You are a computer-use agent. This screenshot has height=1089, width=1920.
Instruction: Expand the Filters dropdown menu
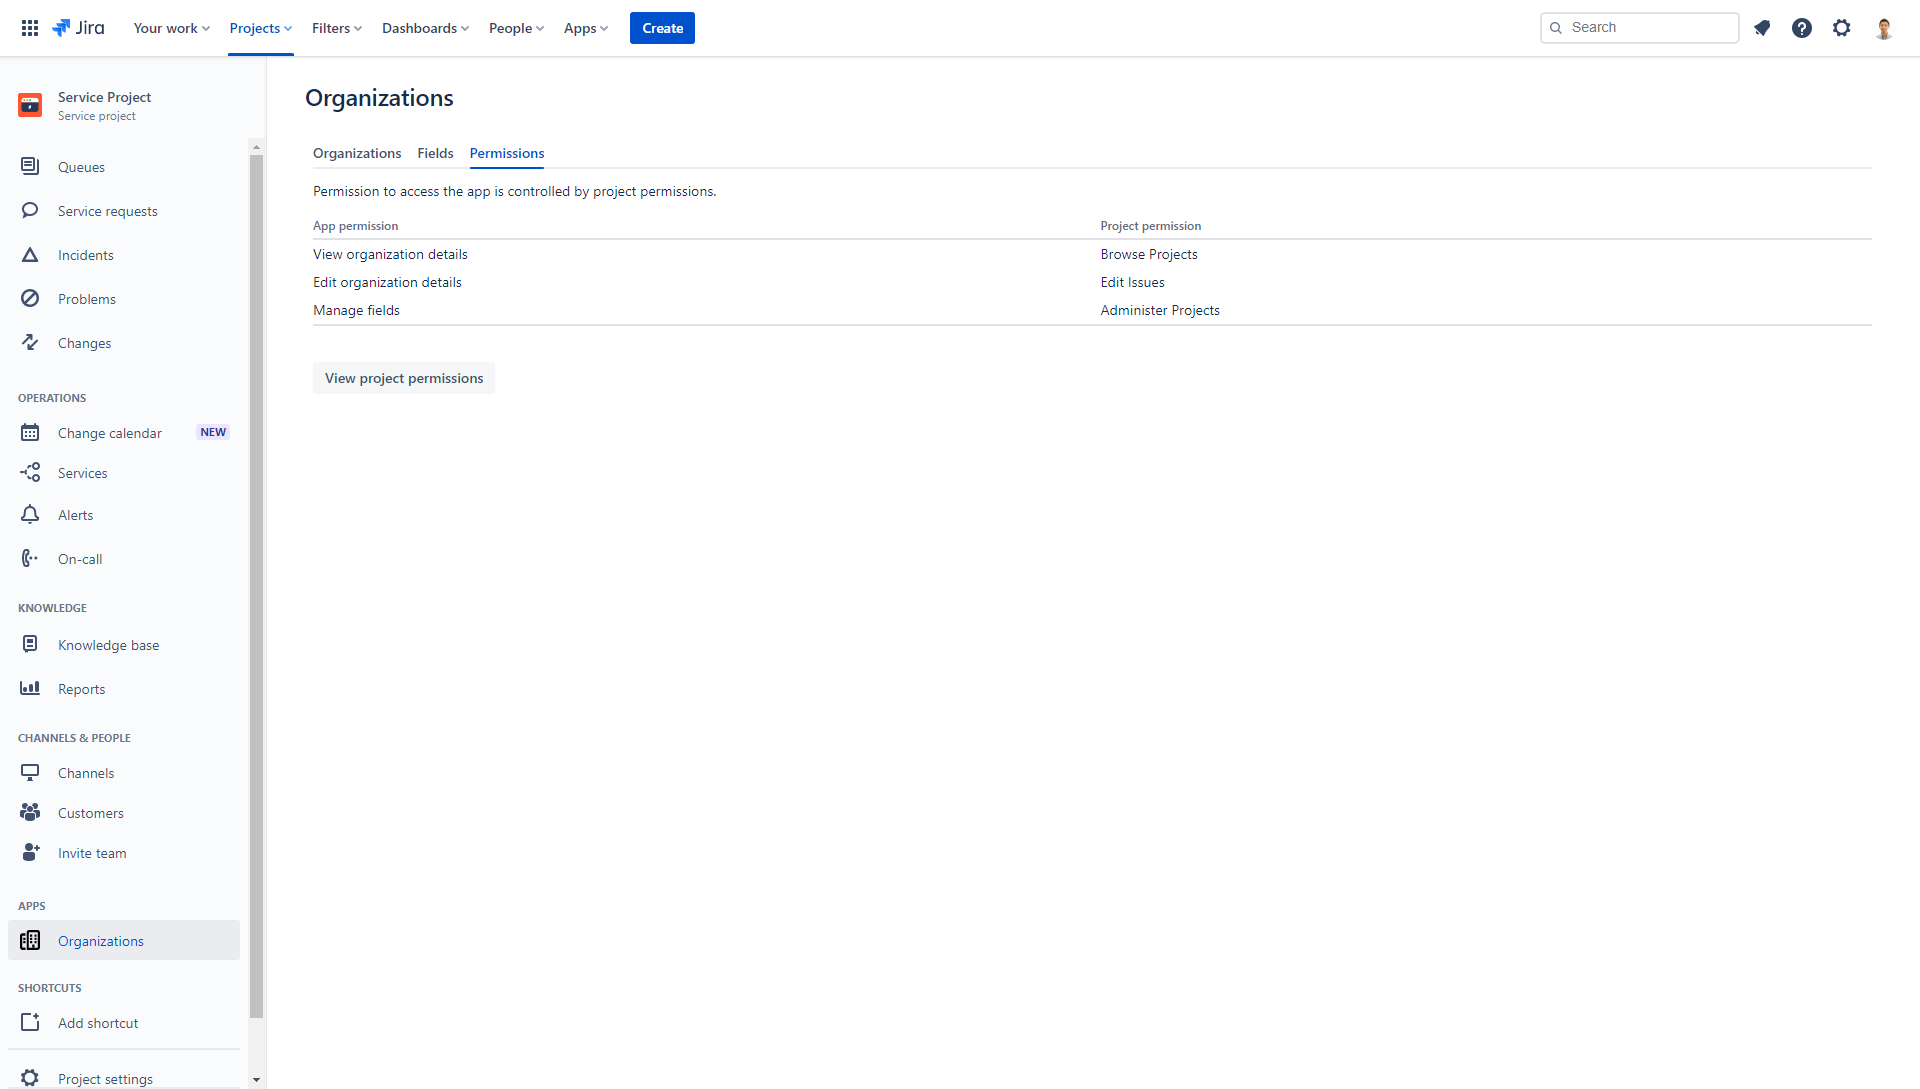[336, 28]
